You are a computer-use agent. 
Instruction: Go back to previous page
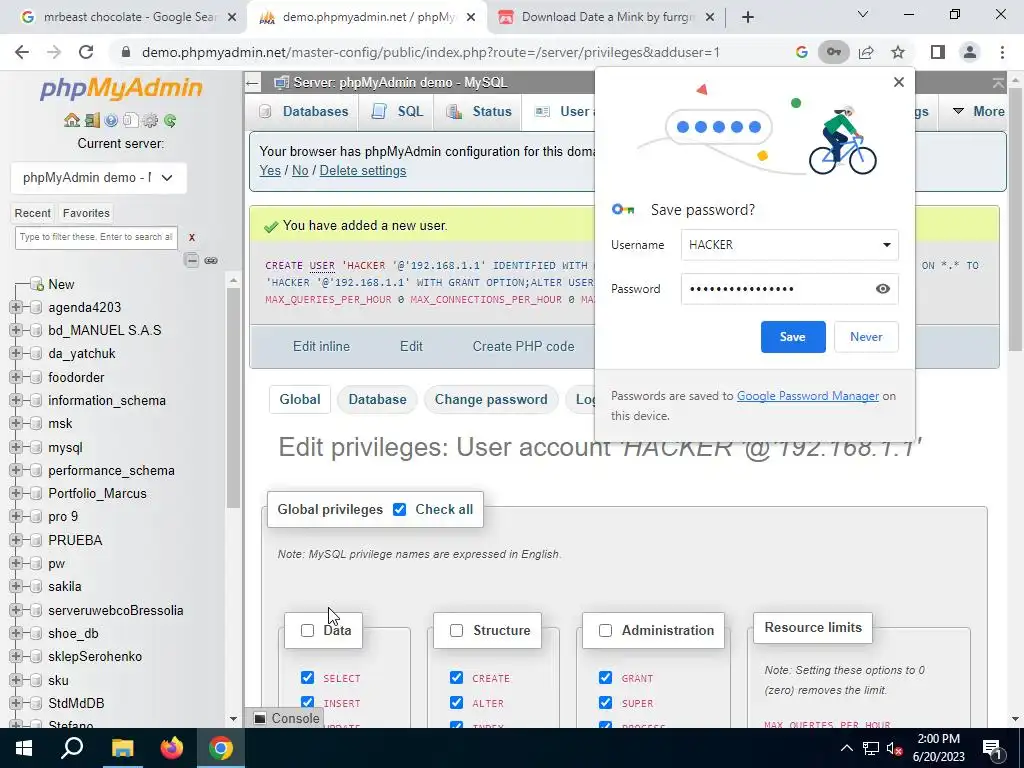coord(22,52)
